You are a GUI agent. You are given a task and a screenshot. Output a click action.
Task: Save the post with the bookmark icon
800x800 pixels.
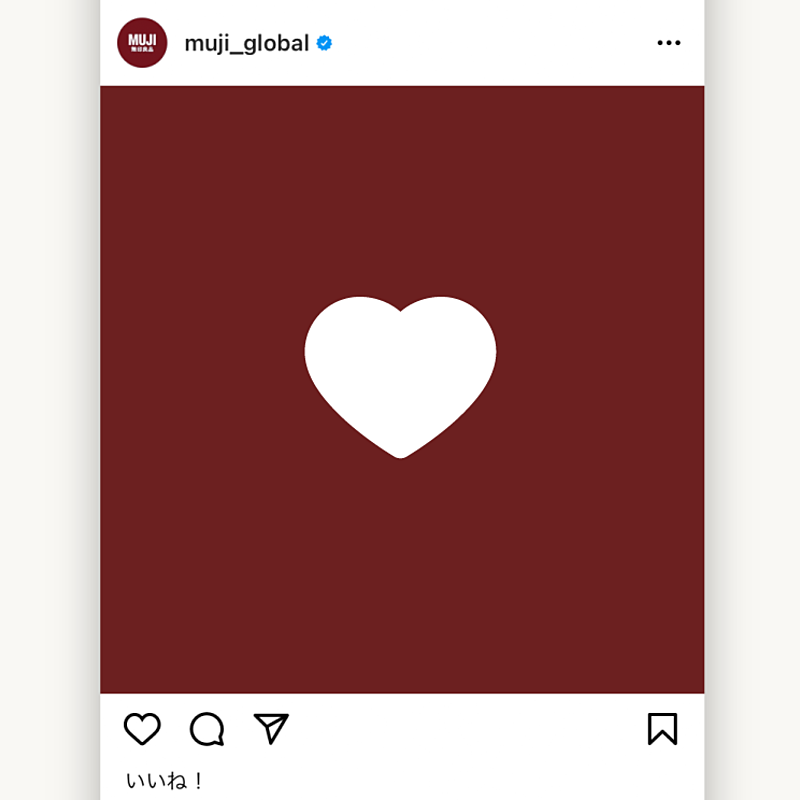[x=662, y=729]
